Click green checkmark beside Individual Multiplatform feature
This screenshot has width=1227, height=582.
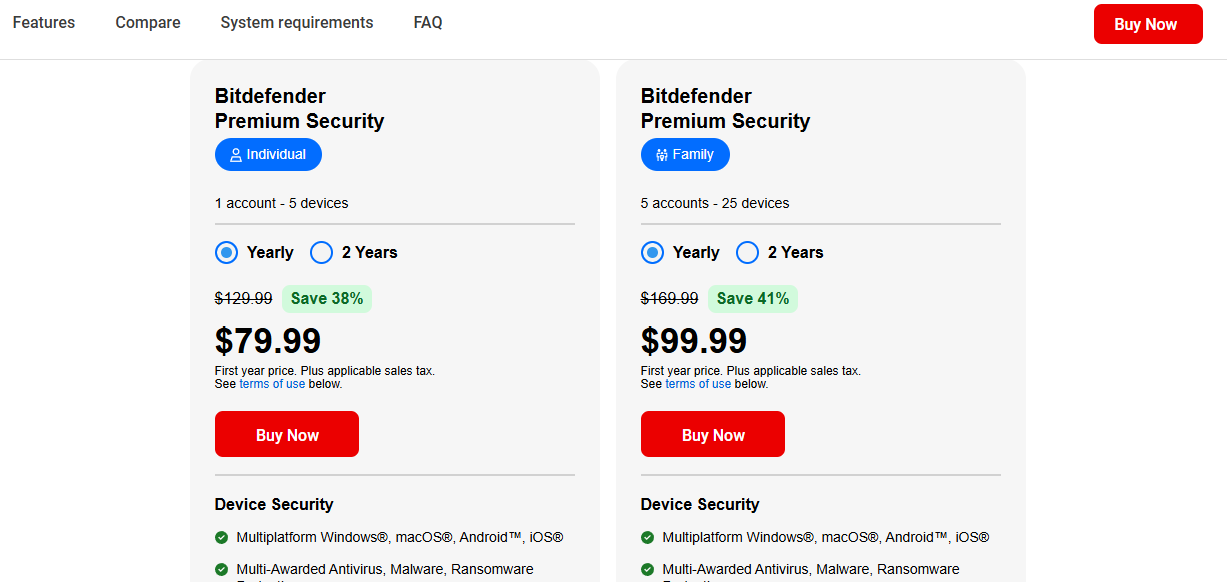pos(221,537)
